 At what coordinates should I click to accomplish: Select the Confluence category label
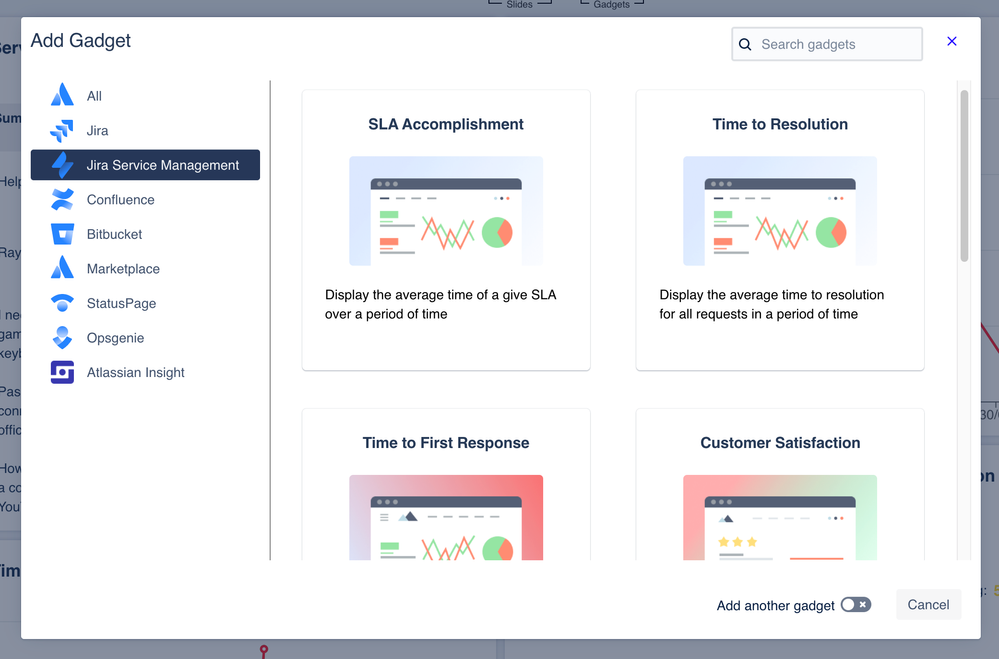120,199
